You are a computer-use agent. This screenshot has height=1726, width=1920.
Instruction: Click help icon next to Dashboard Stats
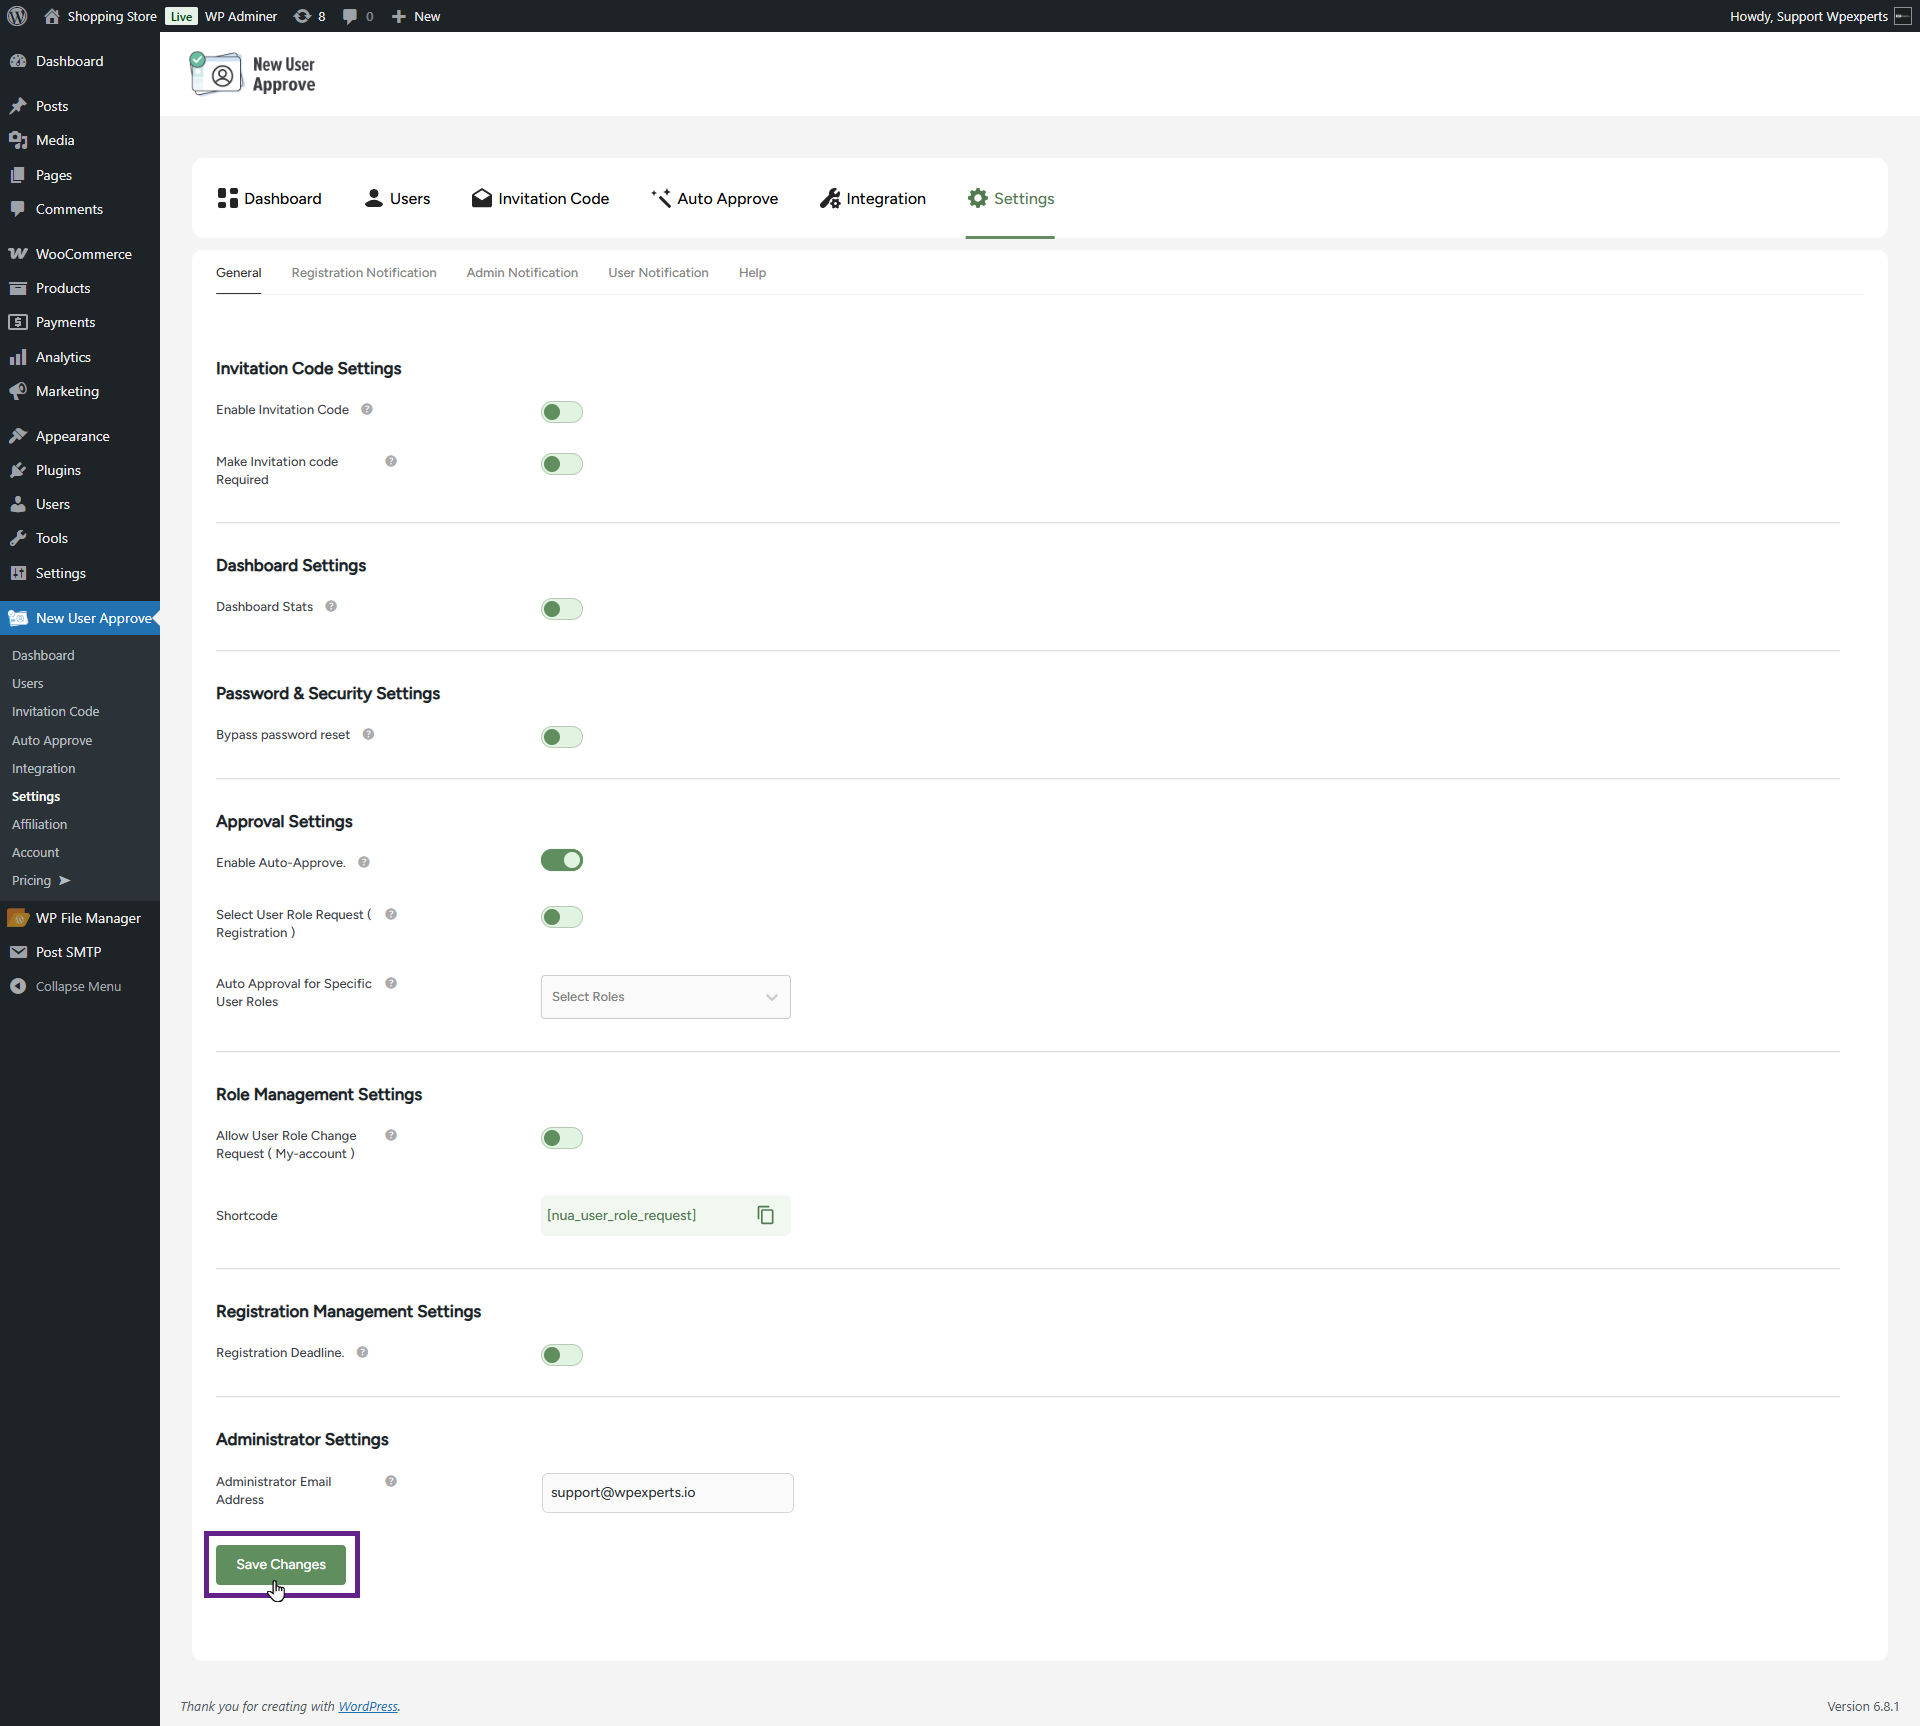331,606
